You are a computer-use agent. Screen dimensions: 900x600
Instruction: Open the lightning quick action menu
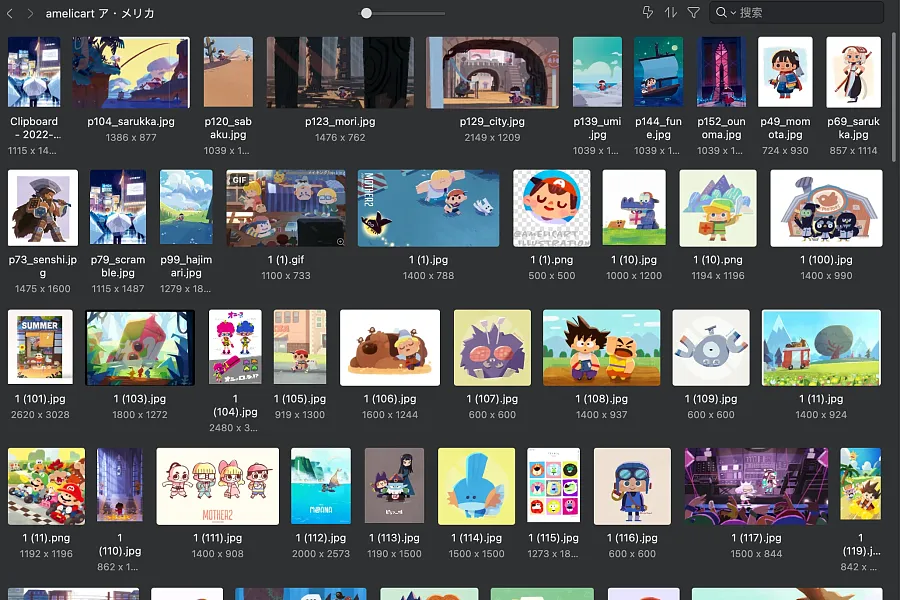pyautogui.click(x=647, y=12)
